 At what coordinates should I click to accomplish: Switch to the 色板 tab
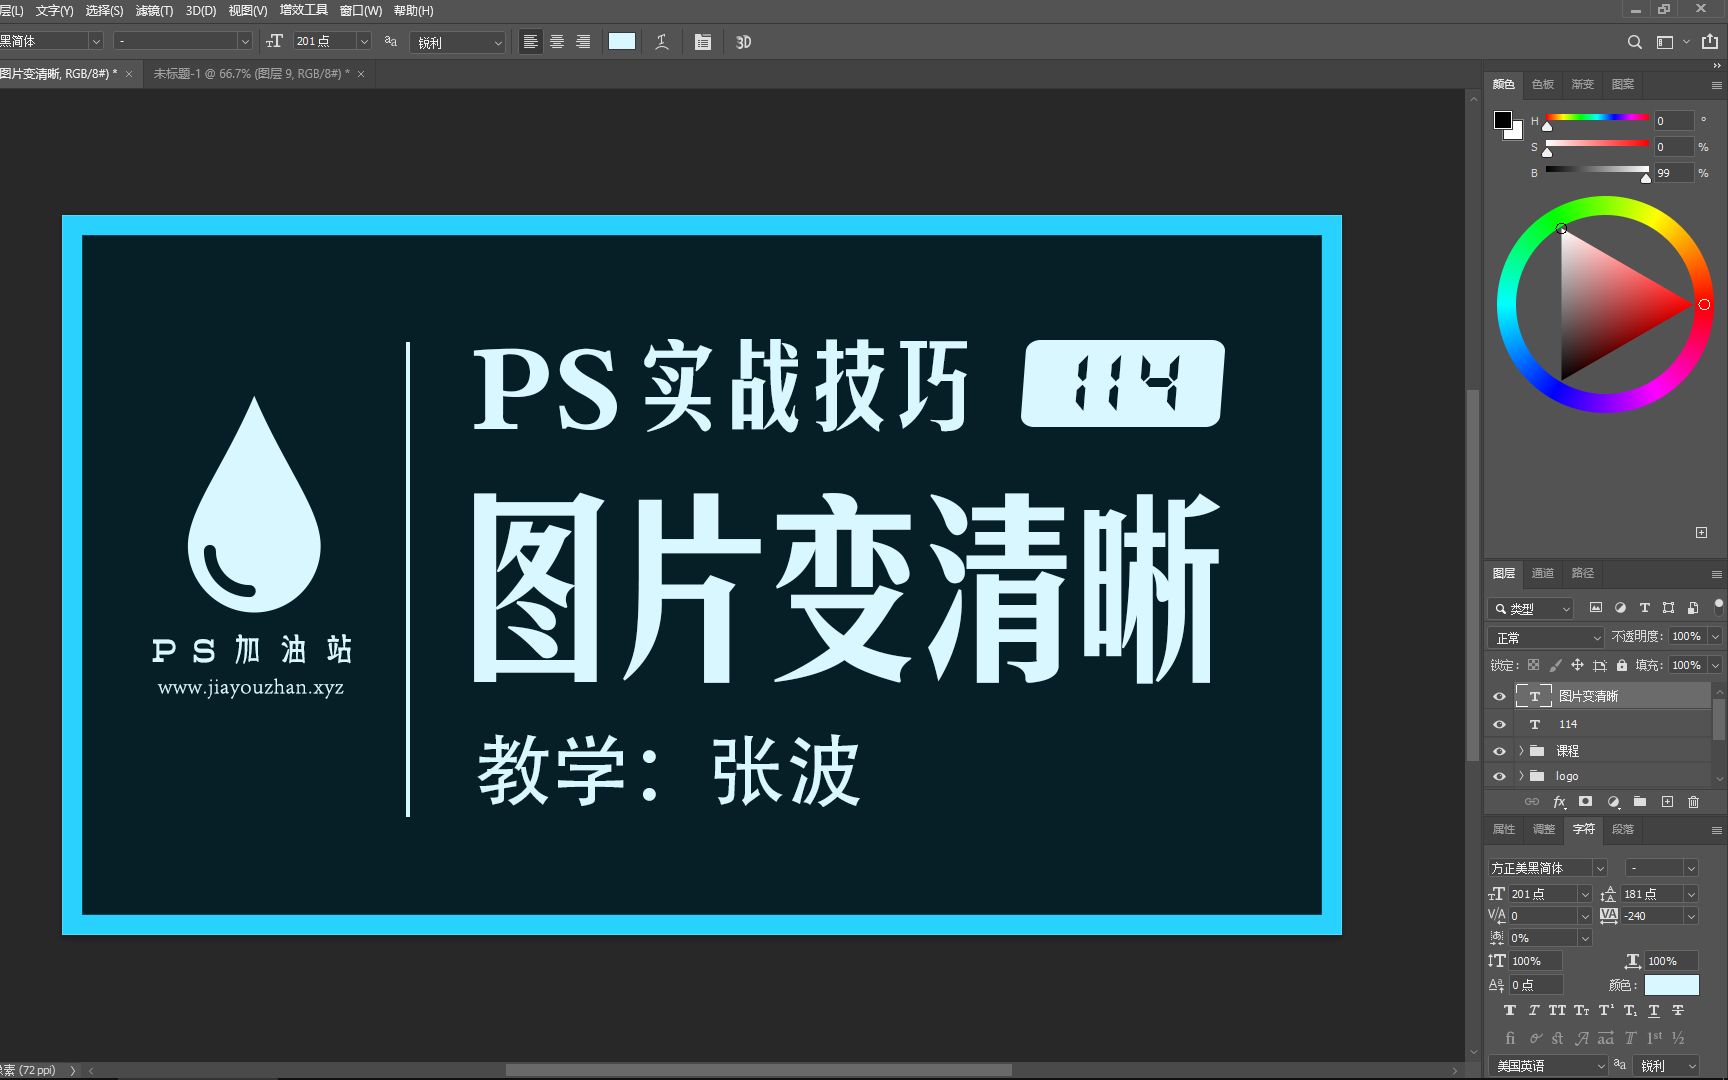(1543, 84)
